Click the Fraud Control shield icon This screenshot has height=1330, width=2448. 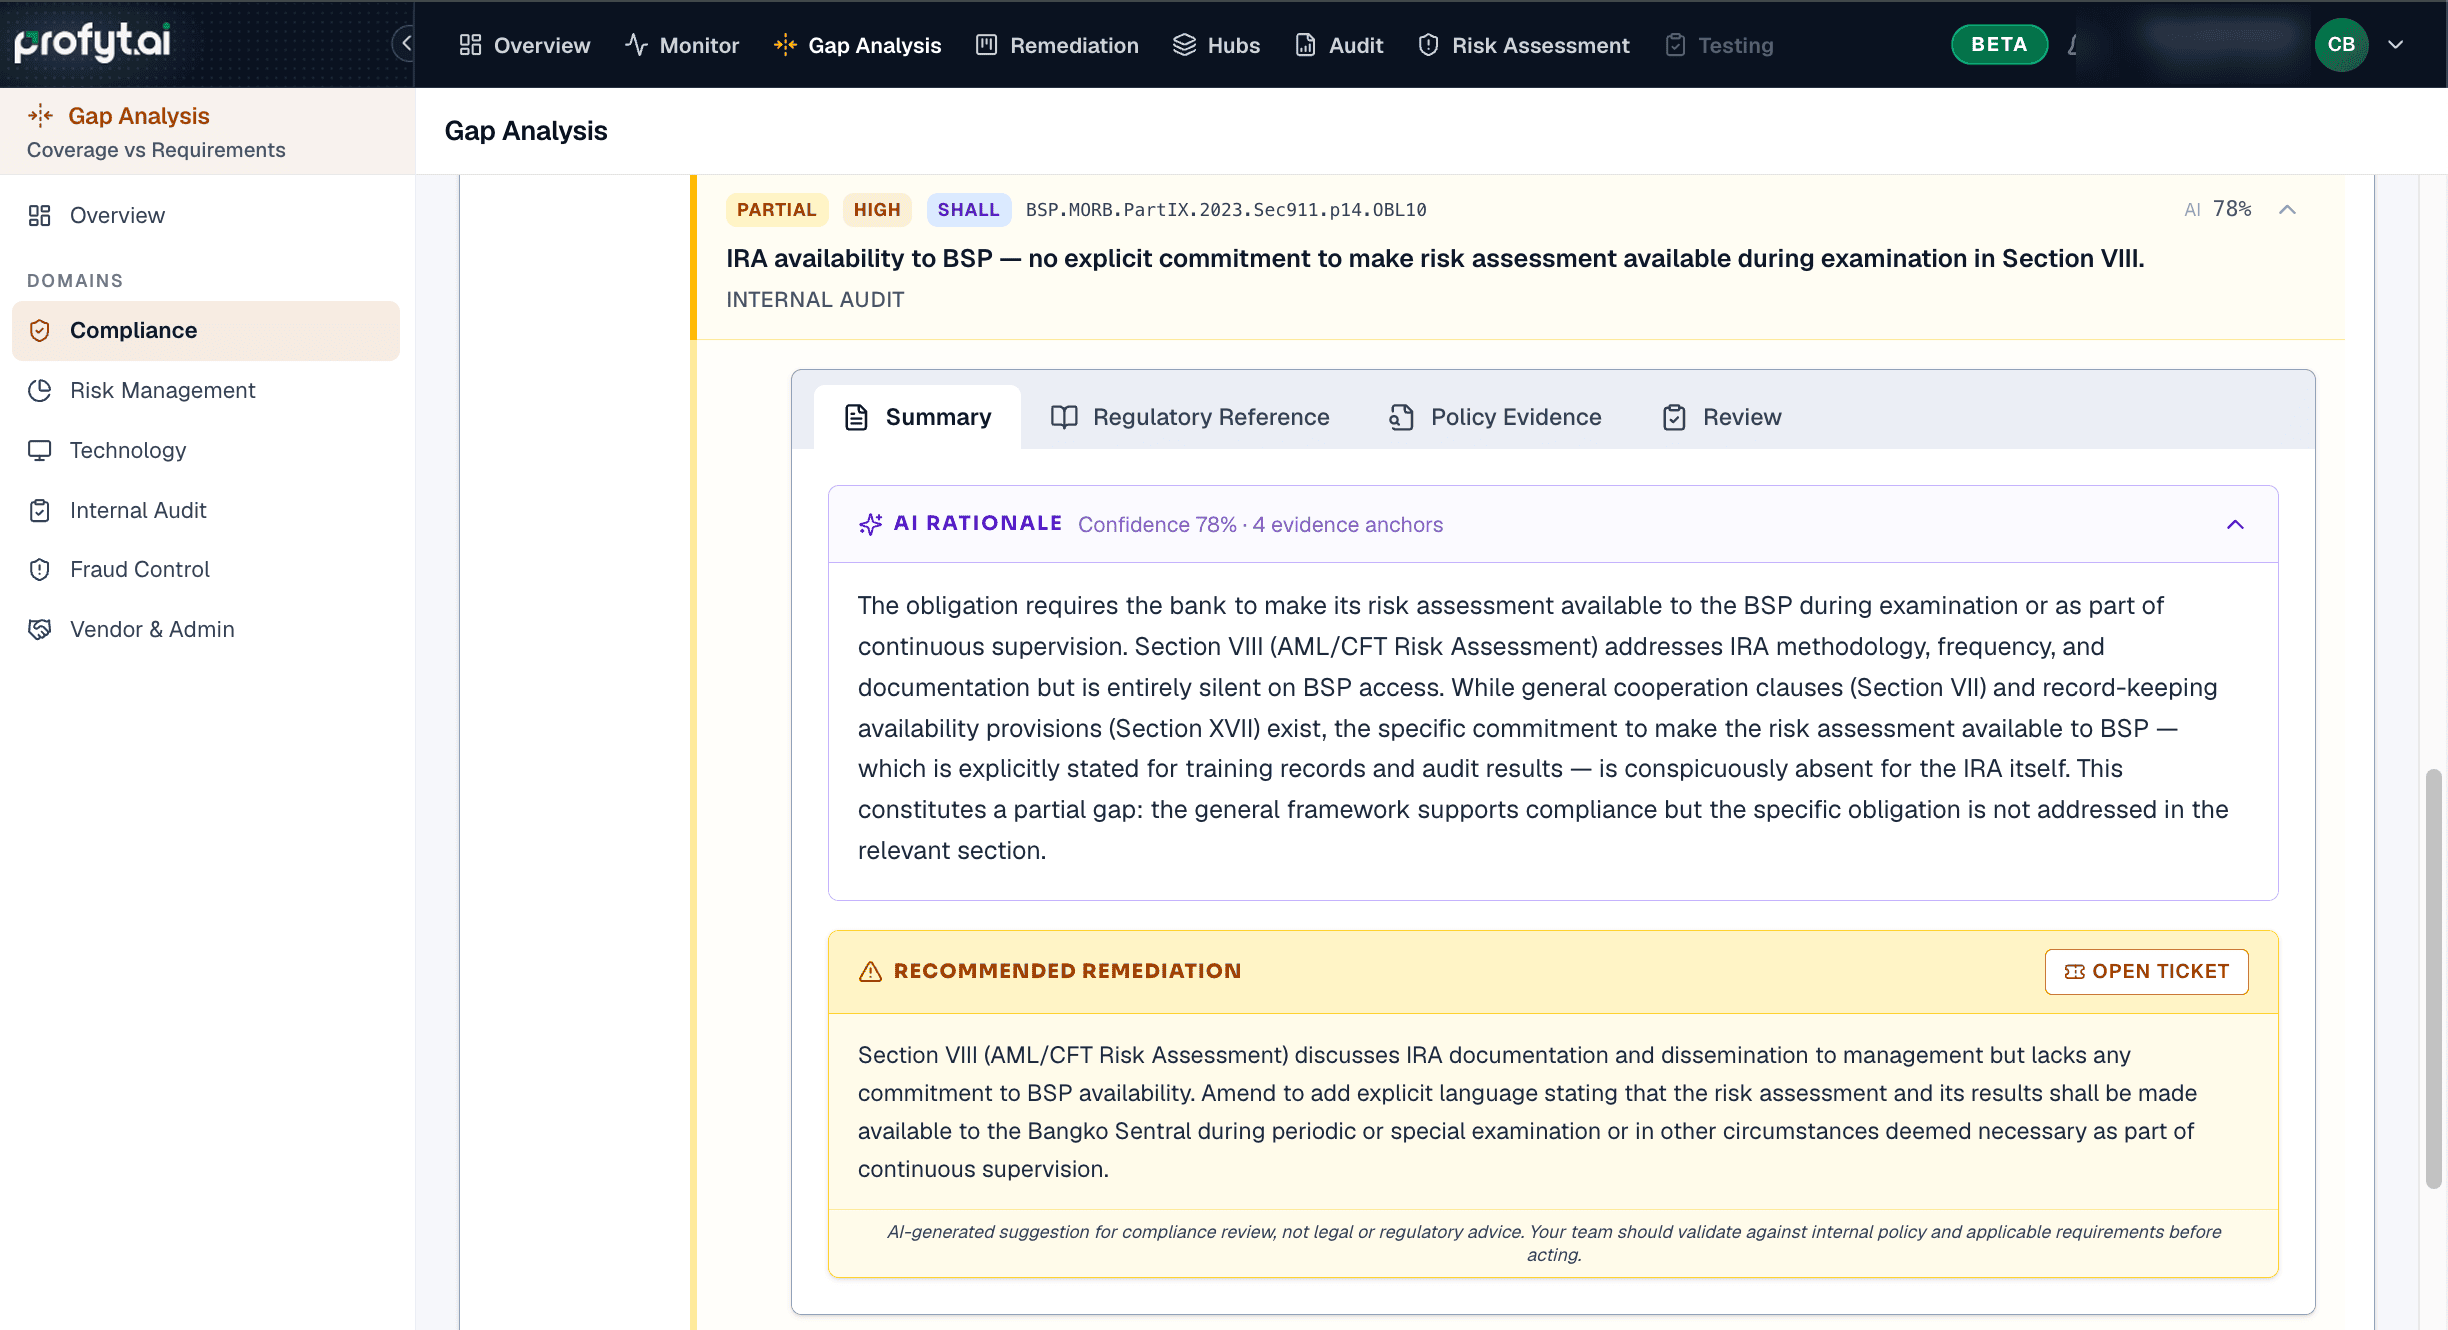pos(39,570)
